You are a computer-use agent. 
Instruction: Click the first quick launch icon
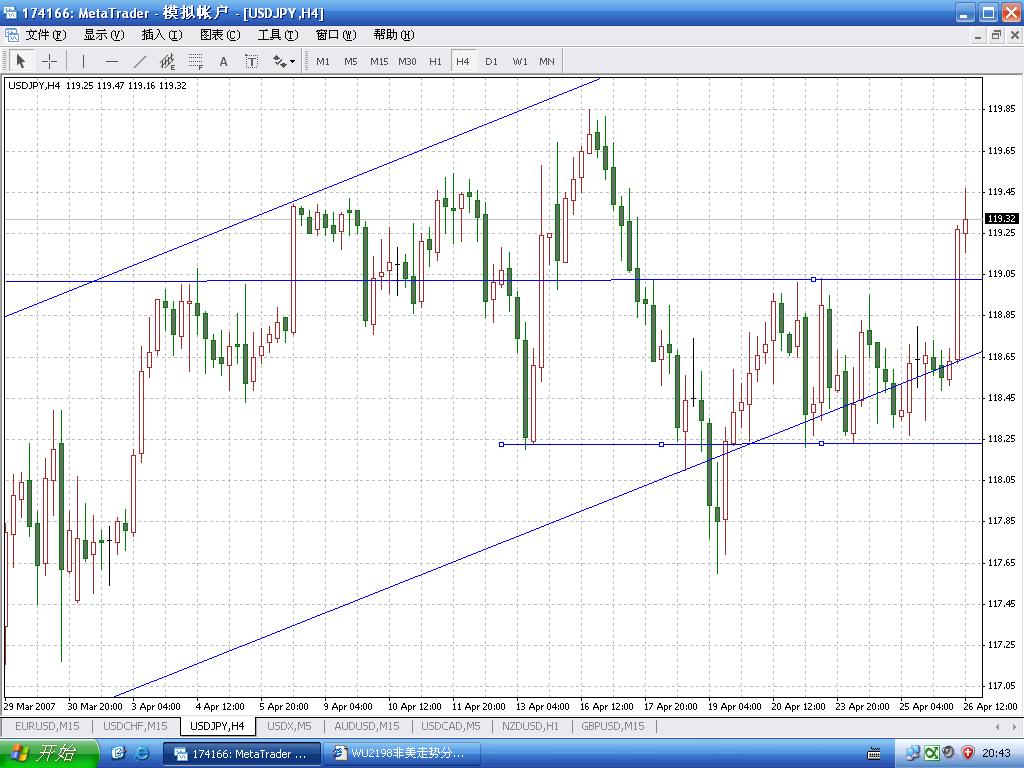118,753
